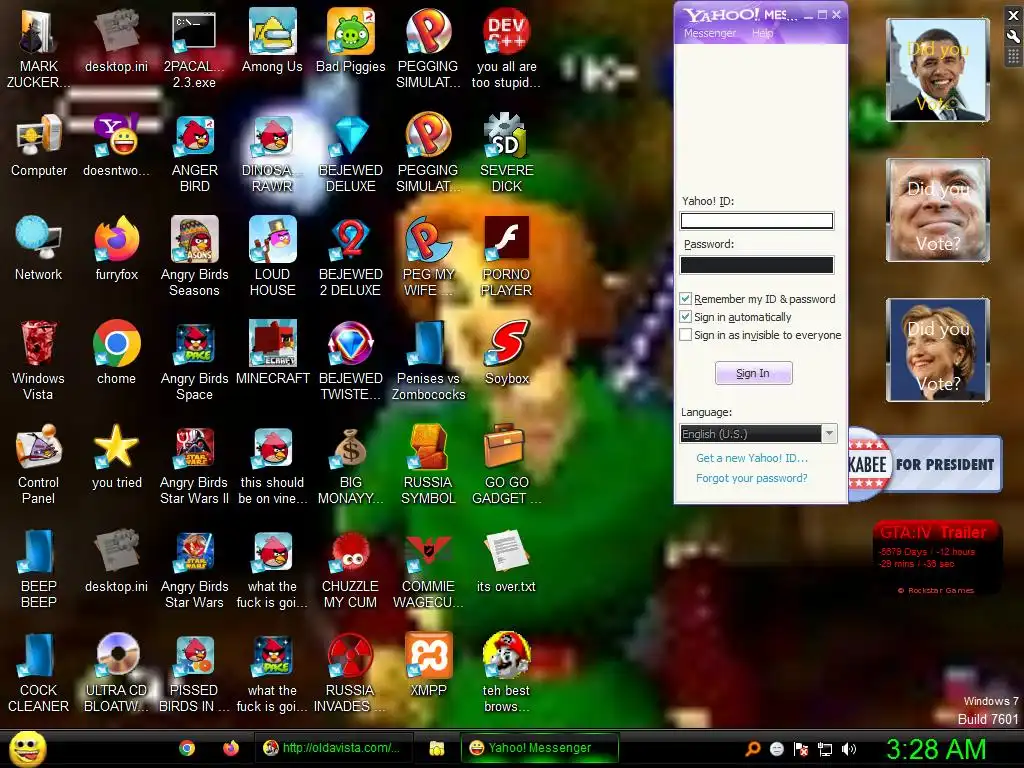Viewport: 1024px width, 768px height.
Task: Open the Help menu in Yahoo Messenger
Action: pyautogui.click(x=762, y=33)
